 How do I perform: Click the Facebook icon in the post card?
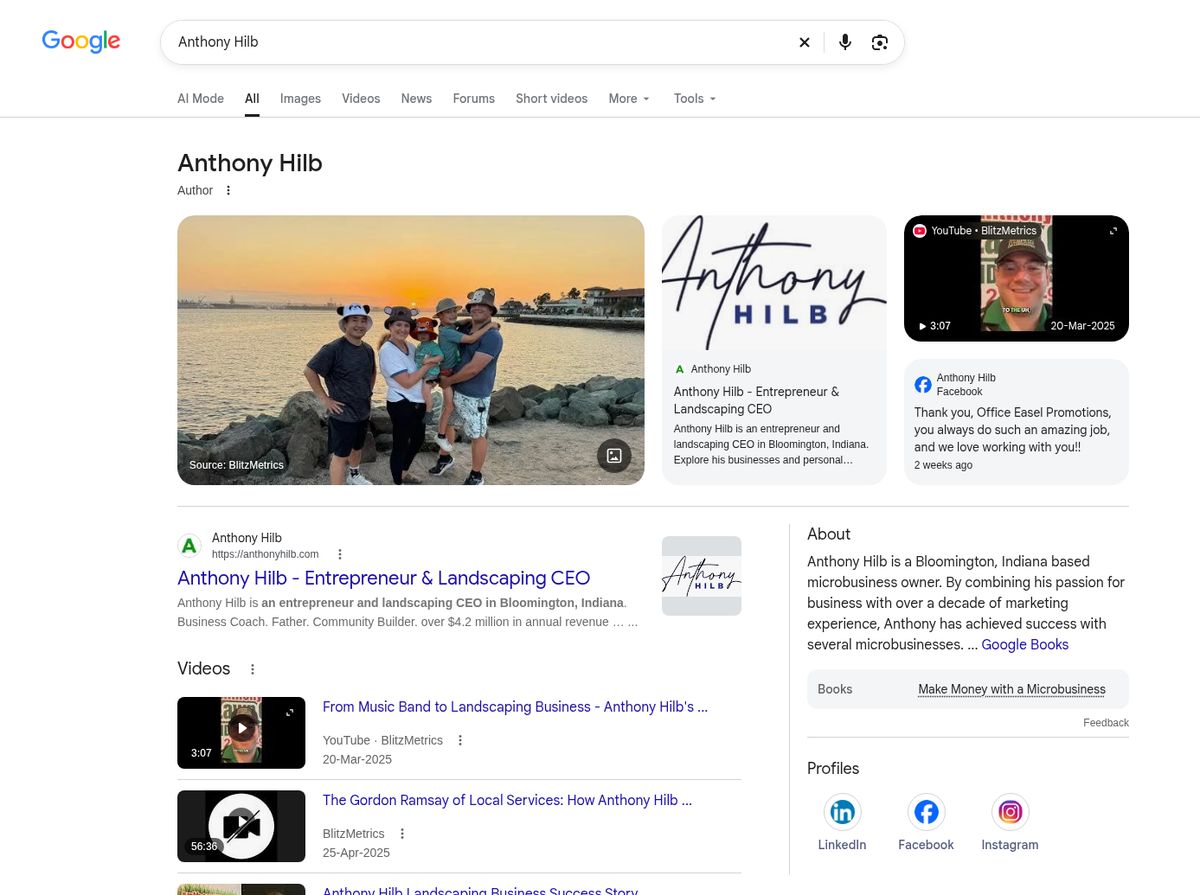(923, 385)
